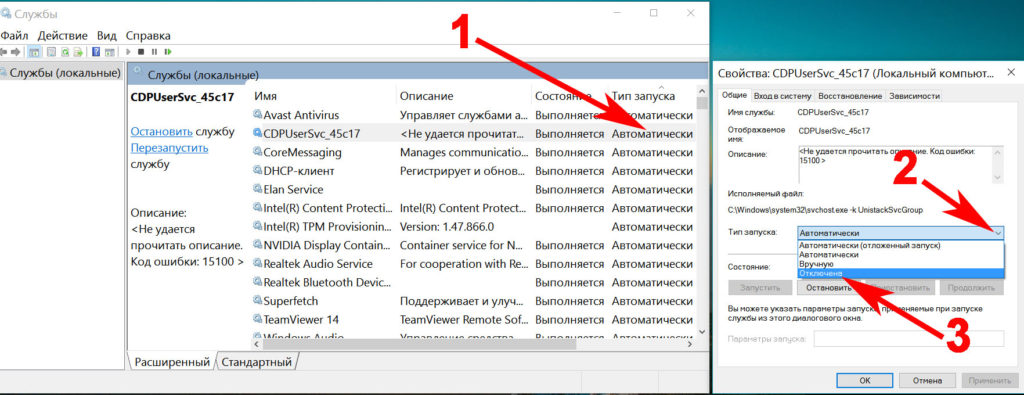Click the Остановить service link
This screenshot has height=395, width=1024.
pyautogui.click(x=161, y=131)
